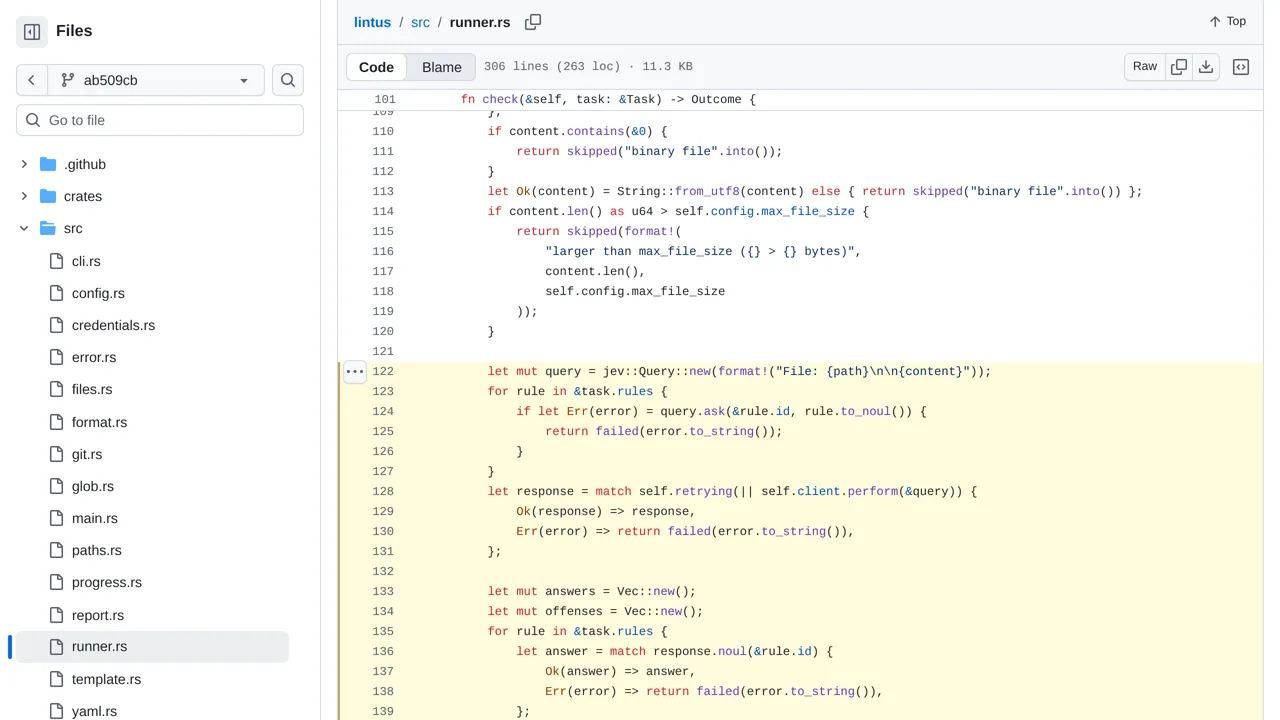Click the "306 lines (263 loc)" file info text

552,67
